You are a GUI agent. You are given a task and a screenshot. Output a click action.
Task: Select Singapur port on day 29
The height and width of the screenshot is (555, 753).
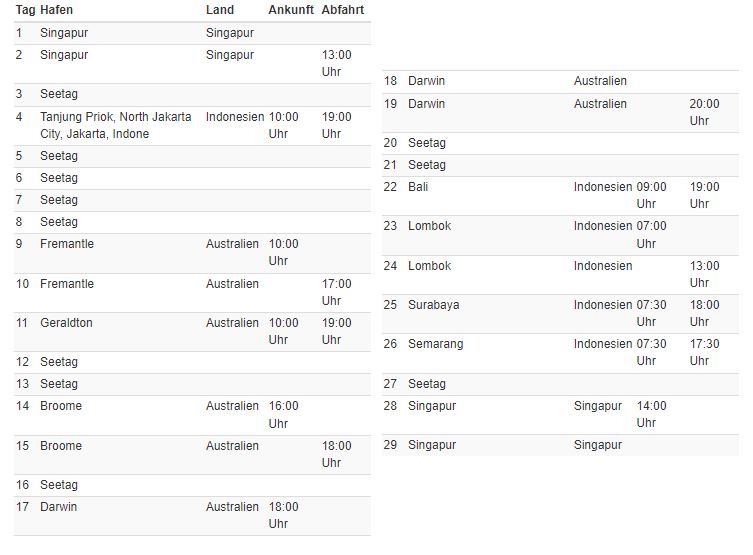coord(432,445)
